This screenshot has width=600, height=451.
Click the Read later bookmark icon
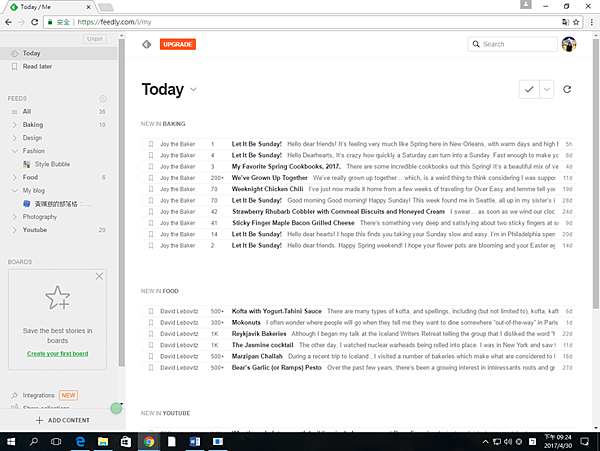pyautogui.click(x=15, y=67)
